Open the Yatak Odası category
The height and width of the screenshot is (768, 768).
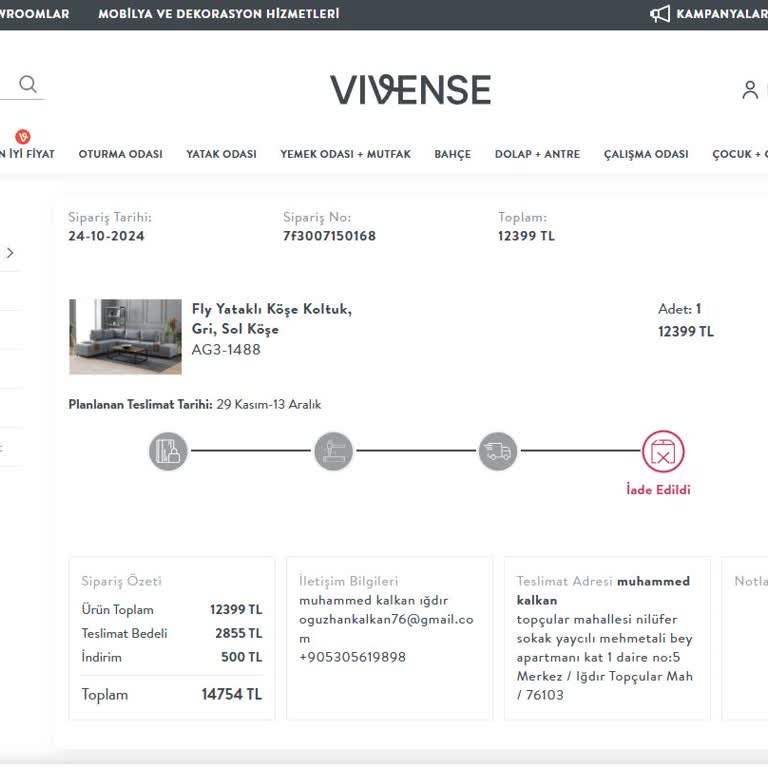pyautogui.click(x=221, y=154)
